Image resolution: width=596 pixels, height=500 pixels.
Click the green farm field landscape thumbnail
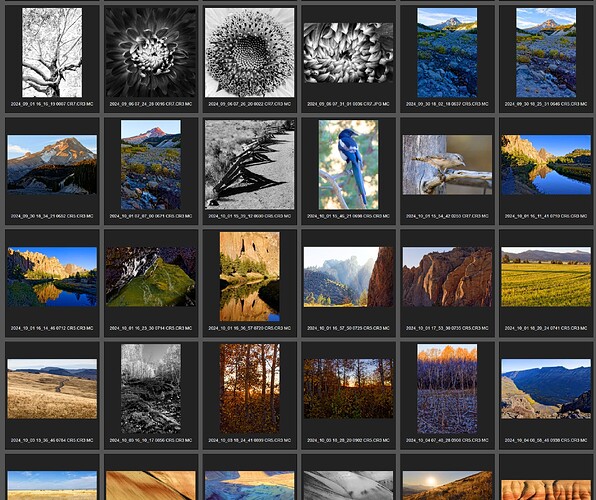[x=546, y=277]
